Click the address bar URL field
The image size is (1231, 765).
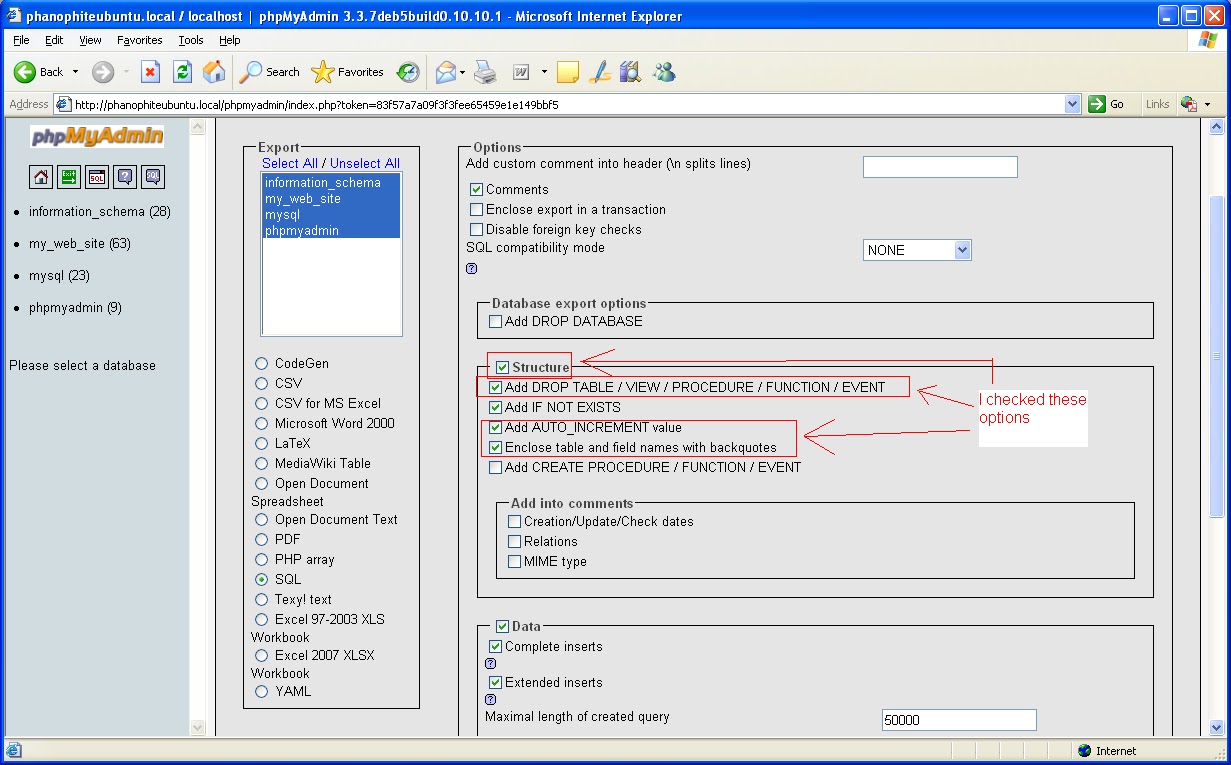tap(567, 104)
